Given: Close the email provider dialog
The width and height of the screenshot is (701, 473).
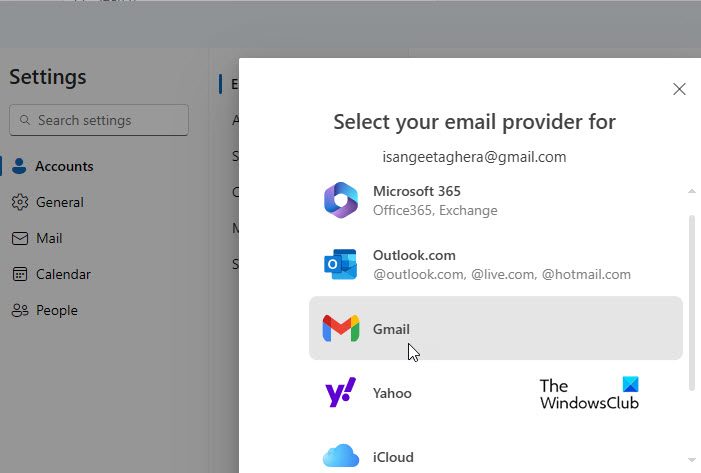Looking at the screenshot, I should pyautogui.click(x=679, y=89).
